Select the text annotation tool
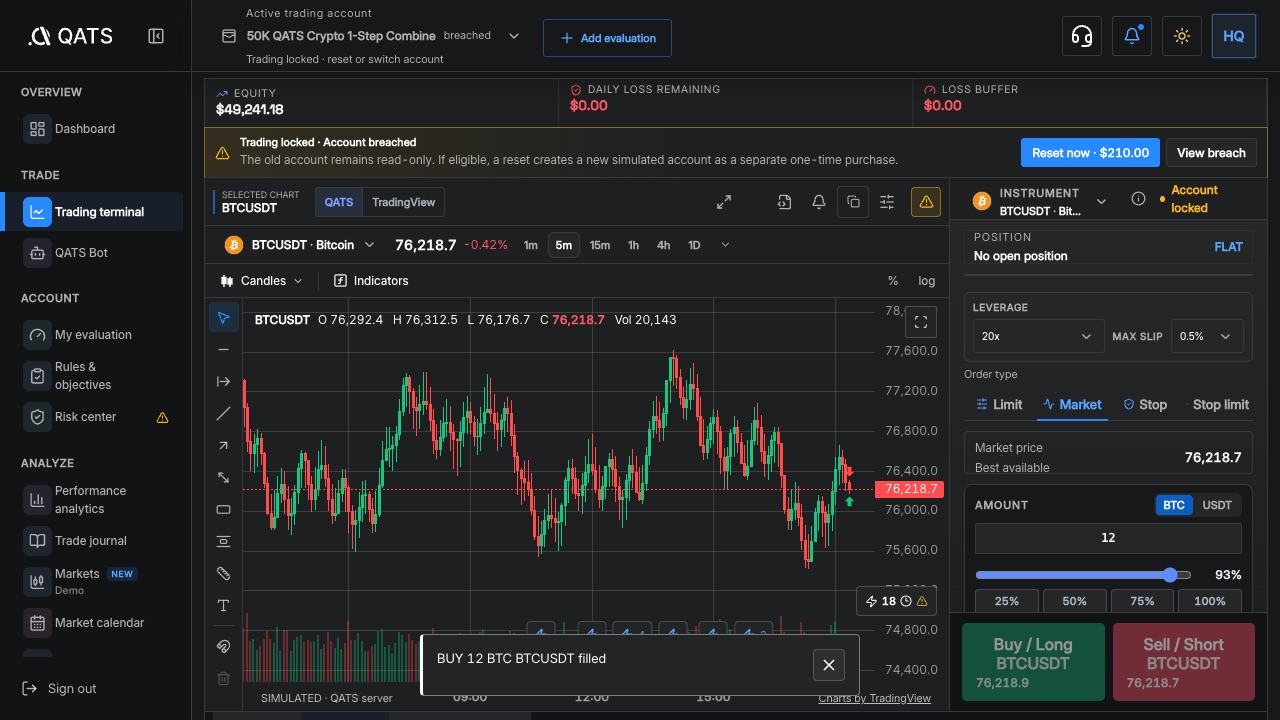Viewport: 1280px width, 720px height. tap(224, 606)
